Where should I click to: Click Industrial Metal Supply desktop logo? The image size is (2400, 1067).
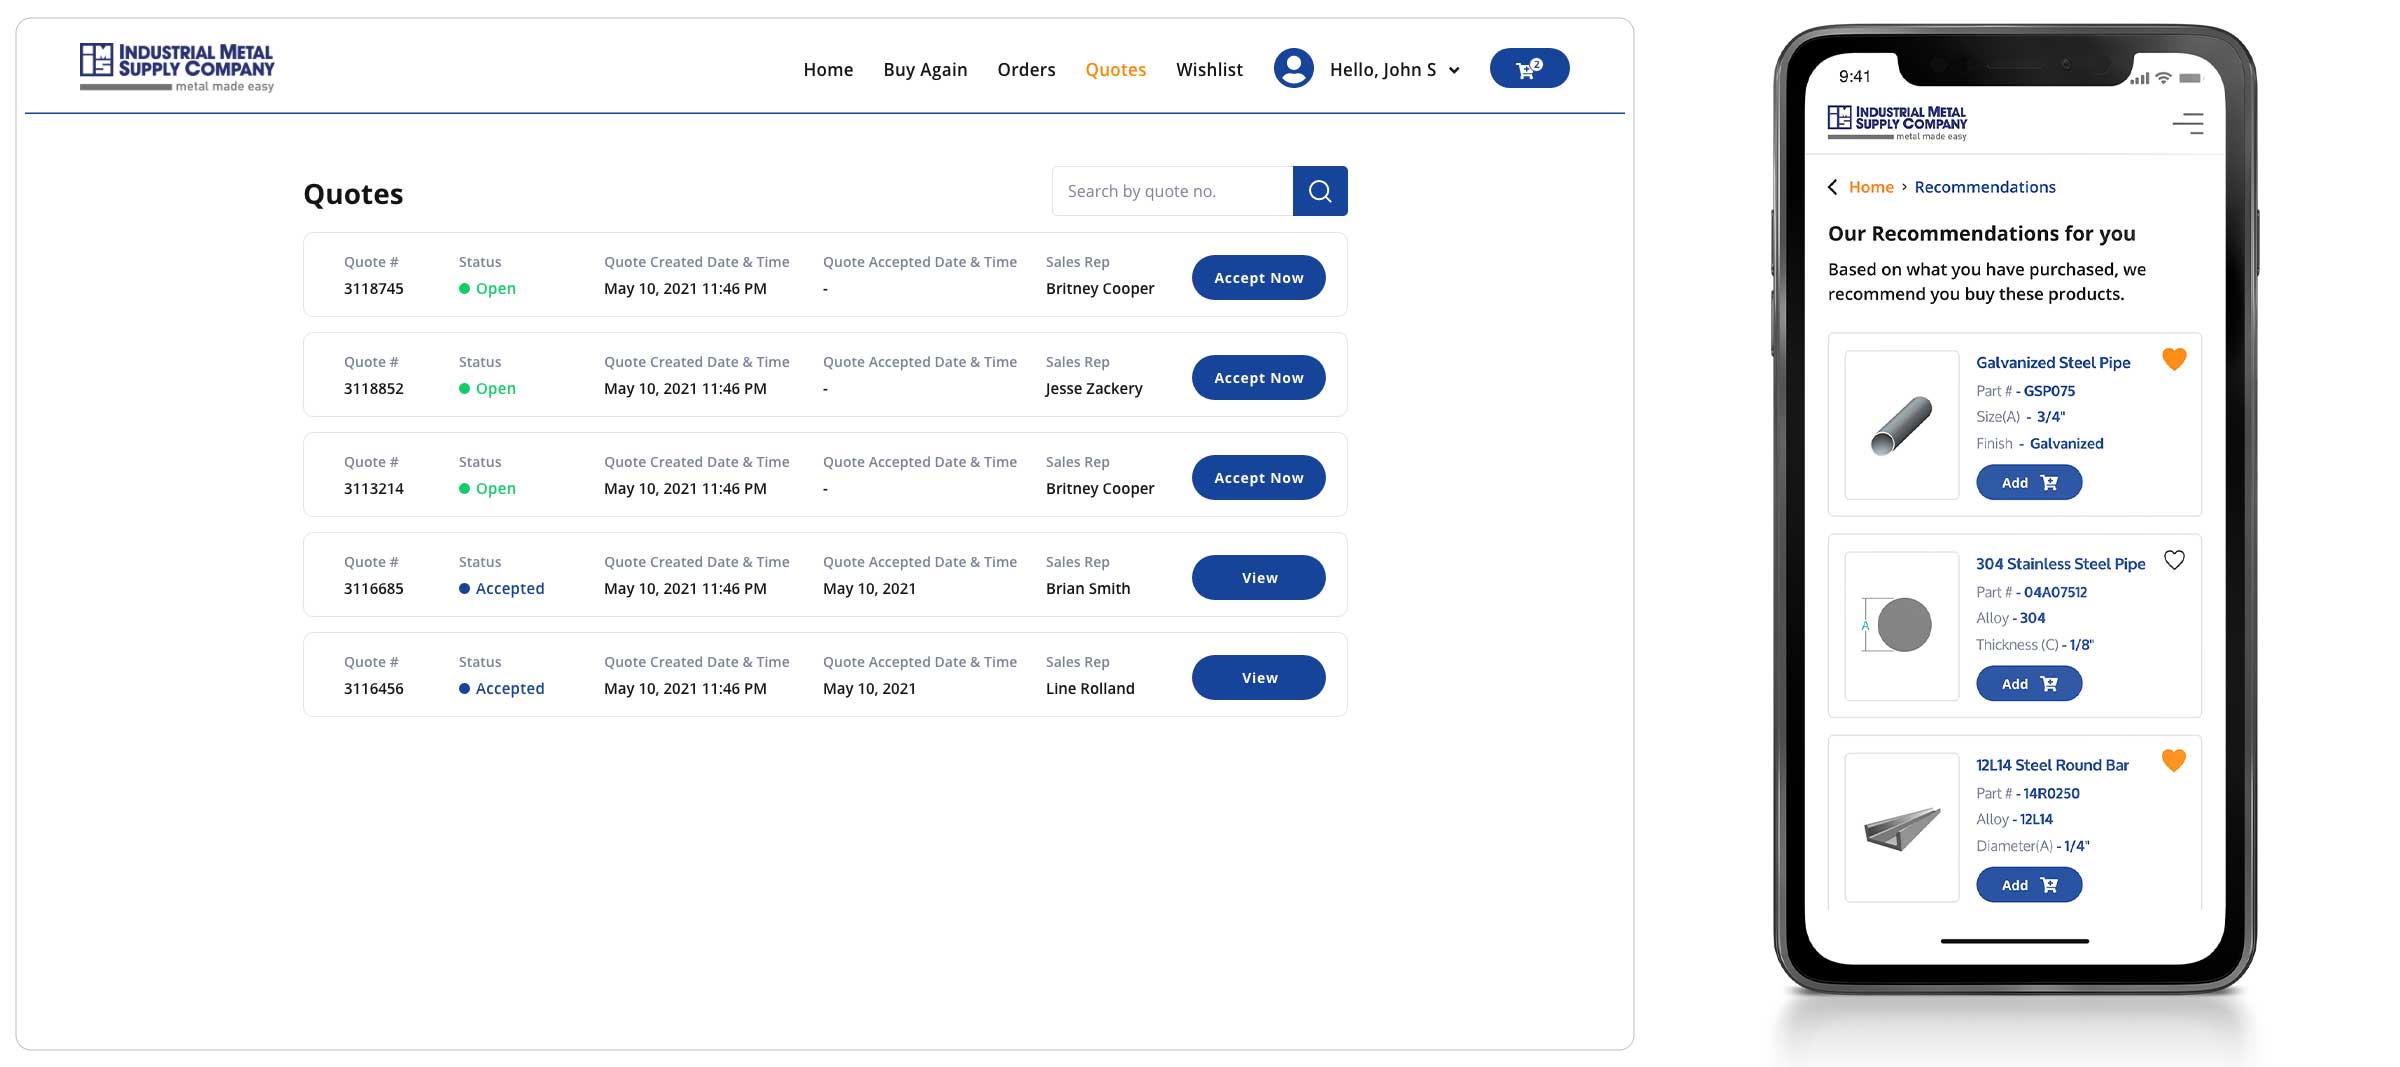[177, 67]
